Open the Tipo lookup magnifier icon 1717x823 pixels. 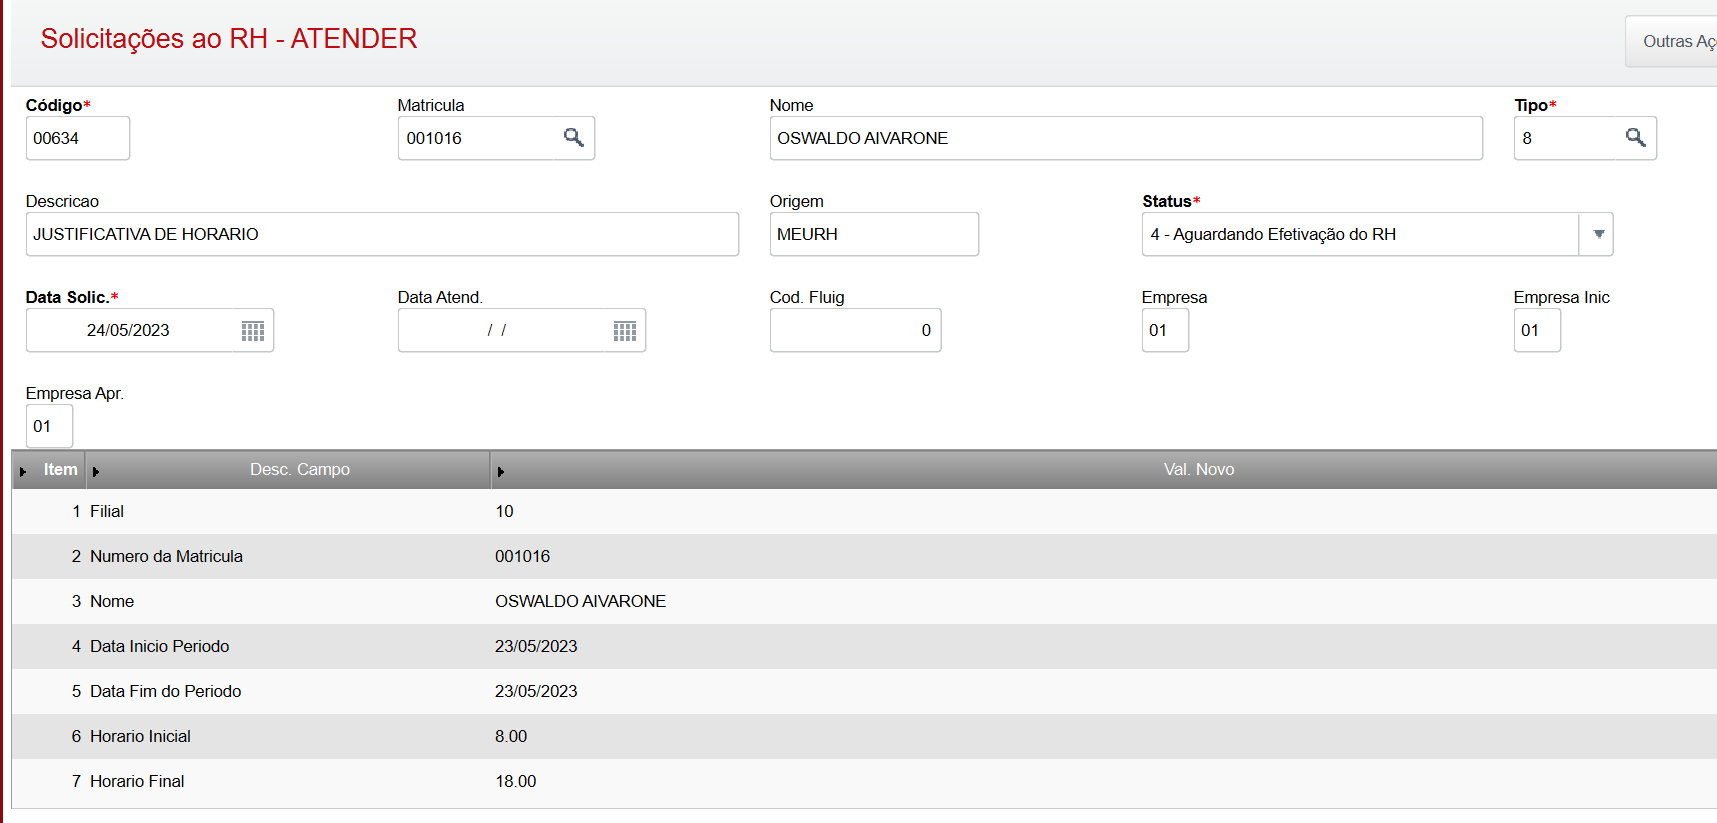1635,138
